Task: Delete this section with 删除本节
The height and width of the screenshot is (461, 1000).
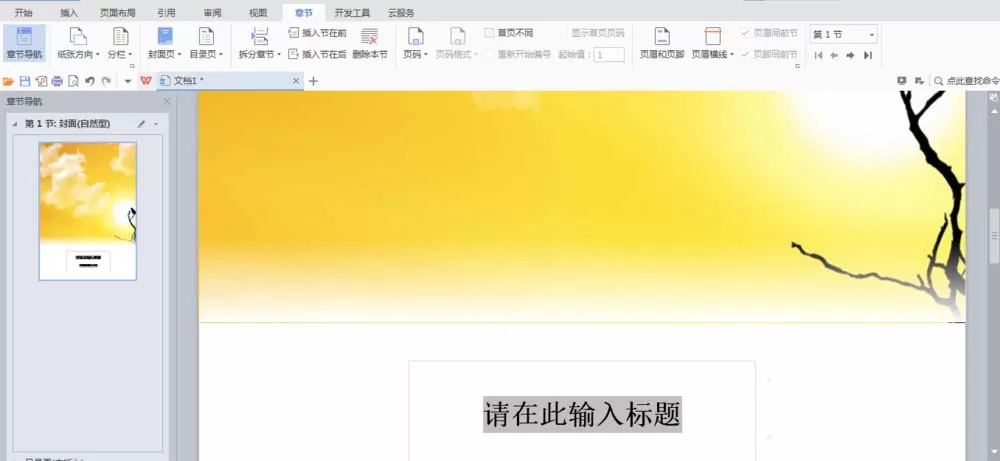Action: coord(370,44)
